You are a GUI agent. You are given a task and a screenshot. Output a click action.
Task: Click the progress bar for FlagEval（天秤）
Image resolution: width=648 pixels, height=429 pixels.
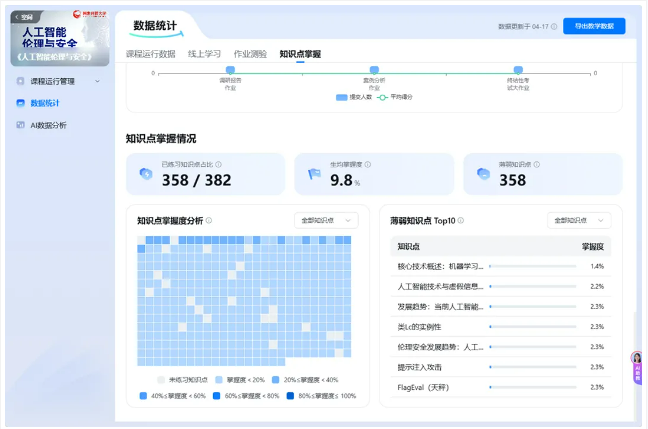[x=532, y=387]
